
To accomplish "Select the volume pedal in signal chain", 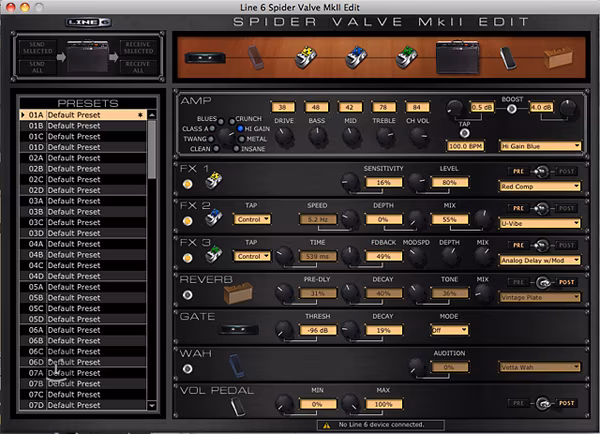I will pos(508,58).
